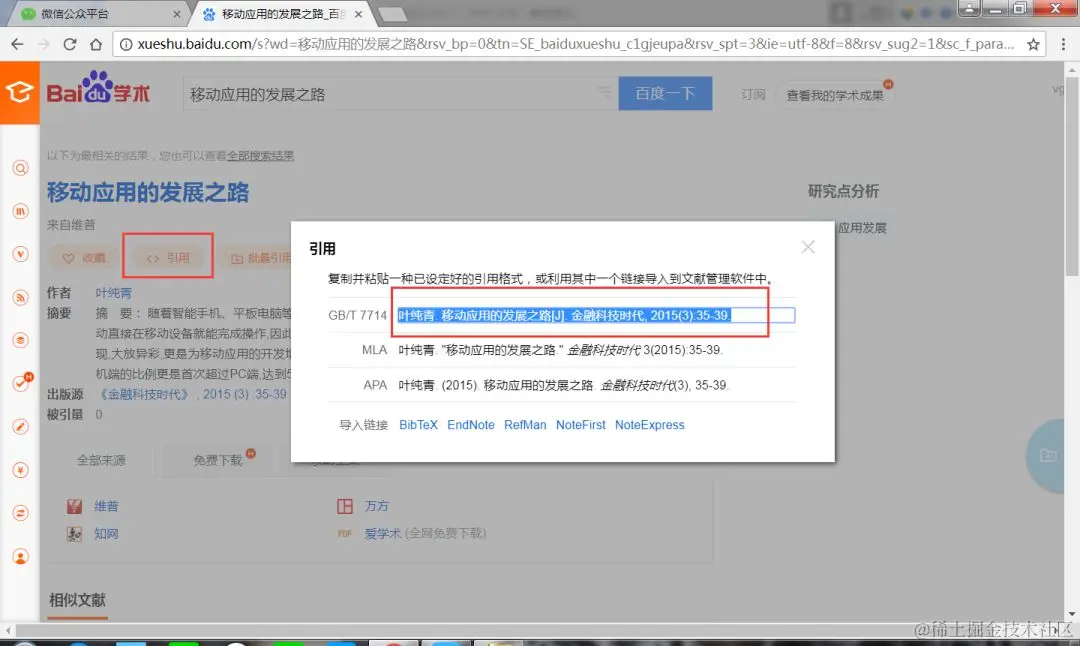Open the 知网 source link
Screen dimensions: 1080x646
pos(106,534)
